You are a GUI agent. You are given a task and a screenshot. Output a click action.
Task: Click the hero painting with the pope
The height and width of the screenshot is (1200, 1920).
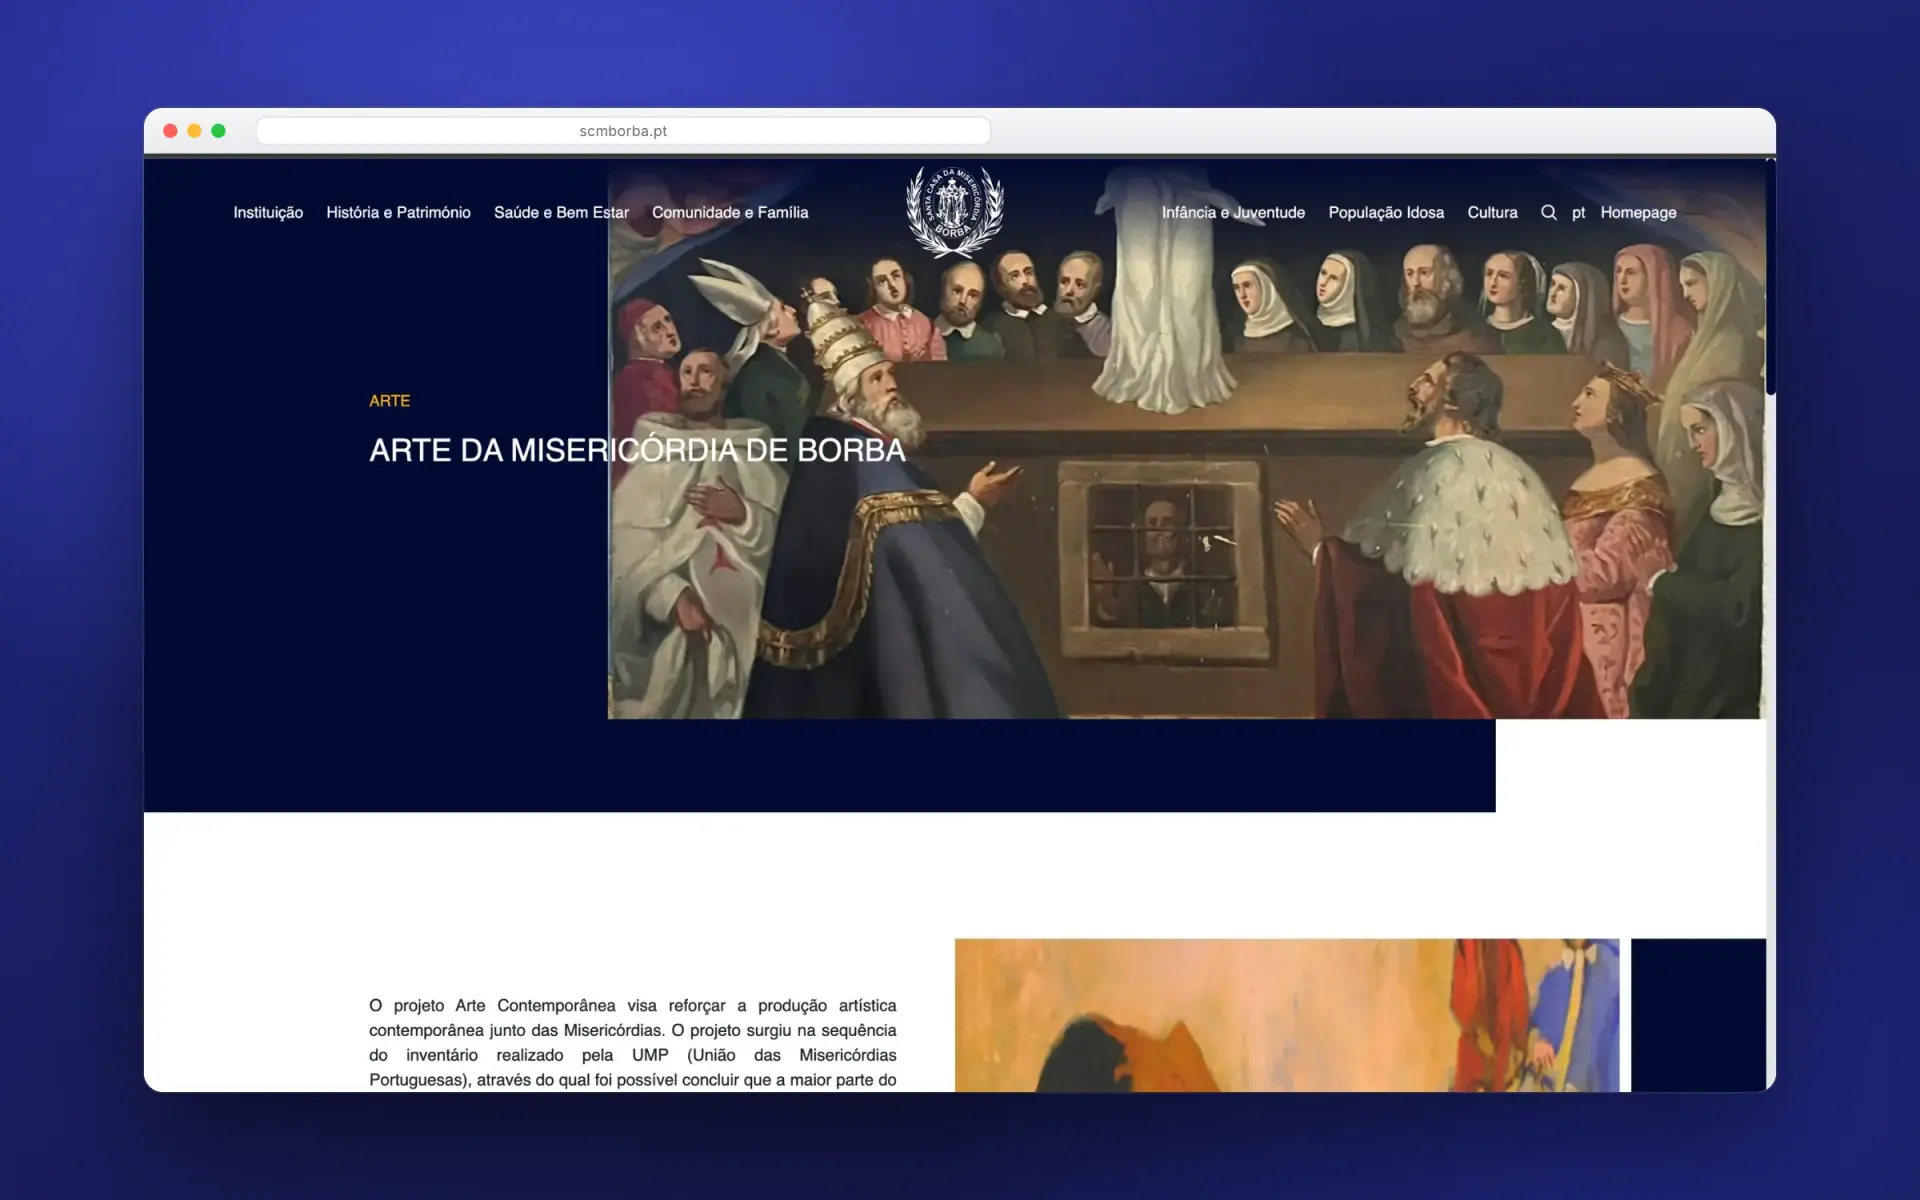1186,439
